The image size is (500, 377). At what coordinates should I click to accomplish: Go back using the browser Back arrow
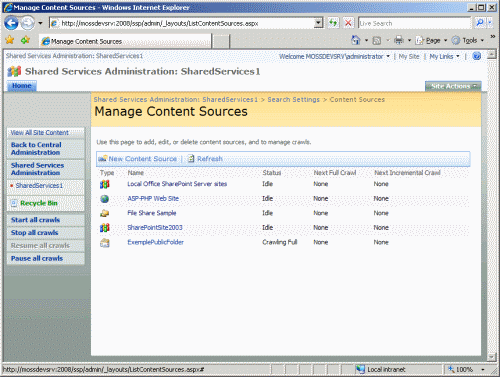click(11, 23)
